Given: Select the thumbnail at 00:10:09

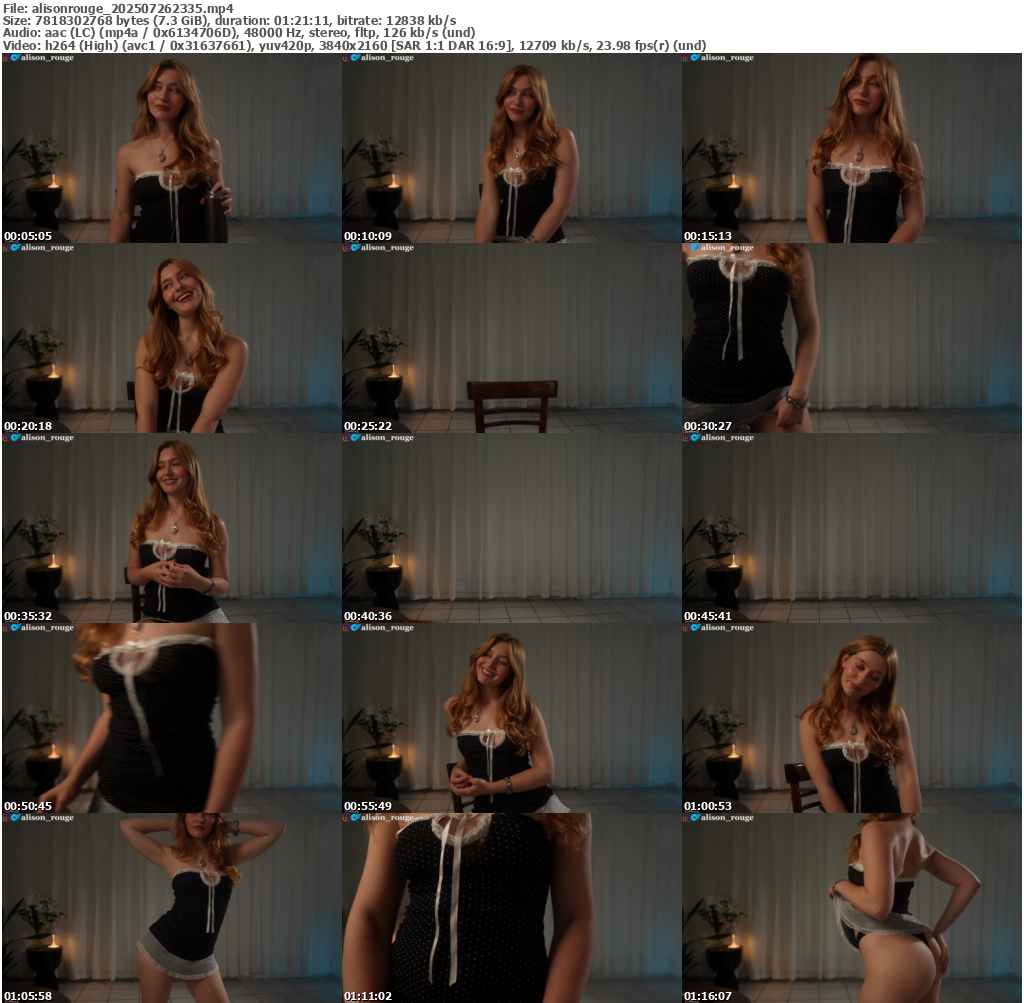Looking at the screenshot, I should 512,148.
